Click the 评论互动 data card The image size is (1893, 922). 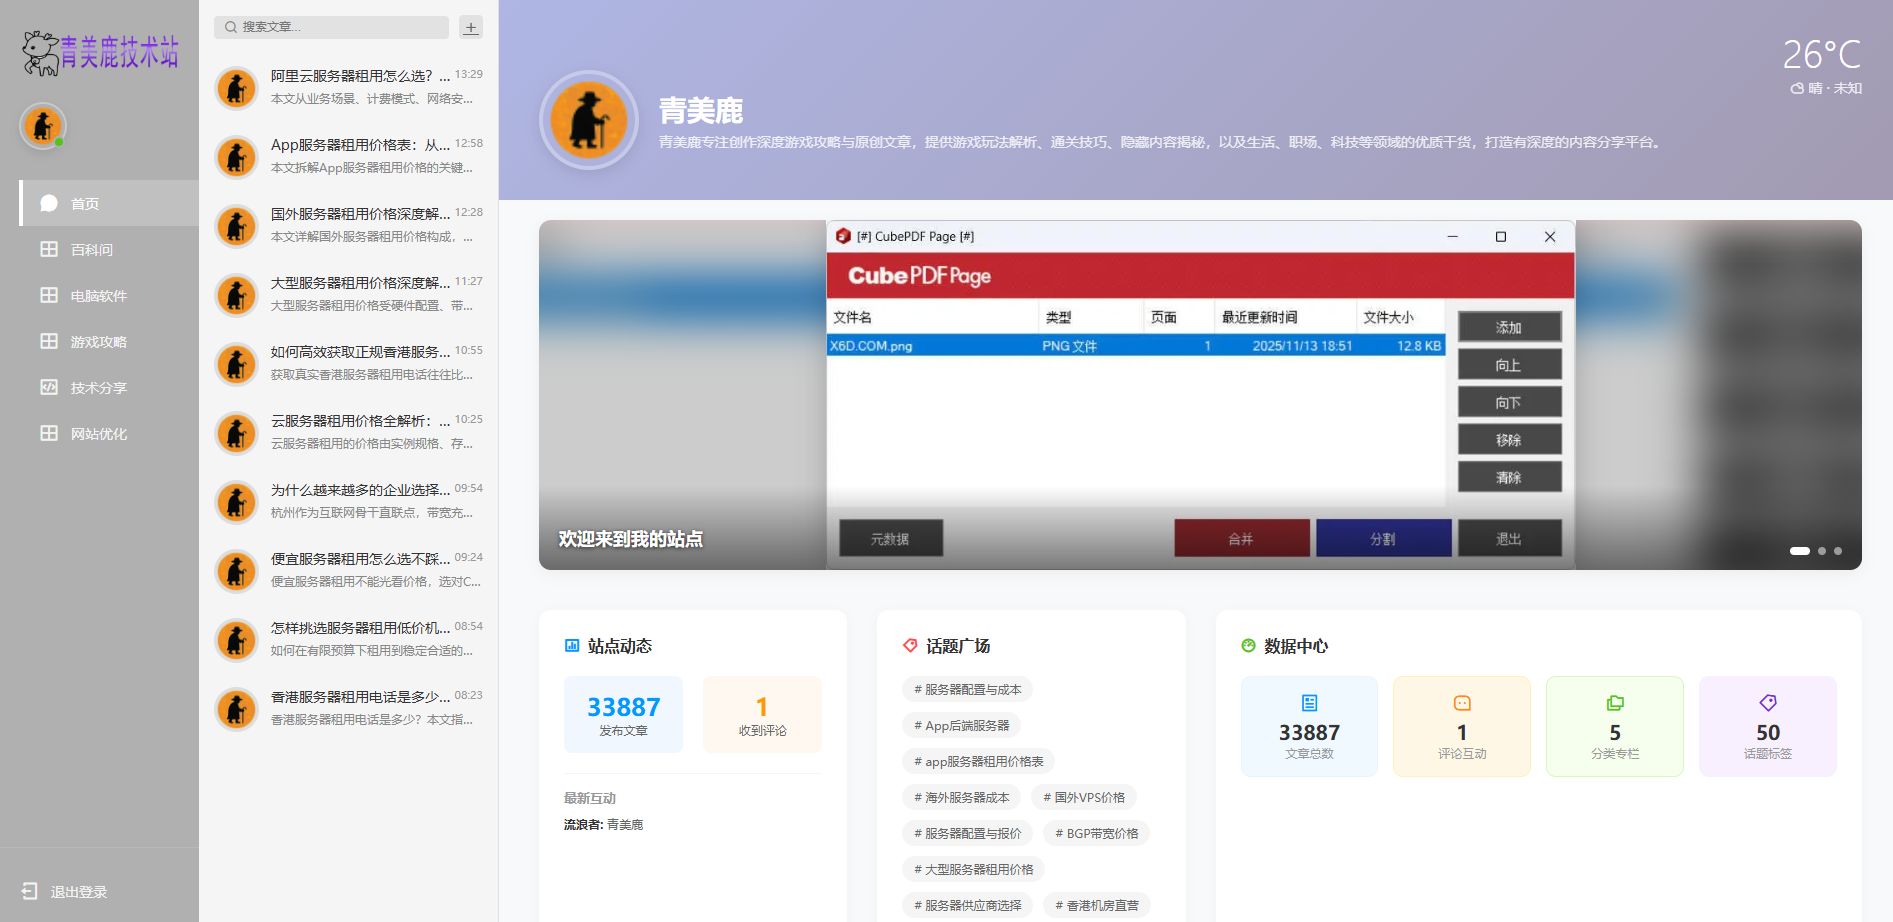(x=1462, y=726)
